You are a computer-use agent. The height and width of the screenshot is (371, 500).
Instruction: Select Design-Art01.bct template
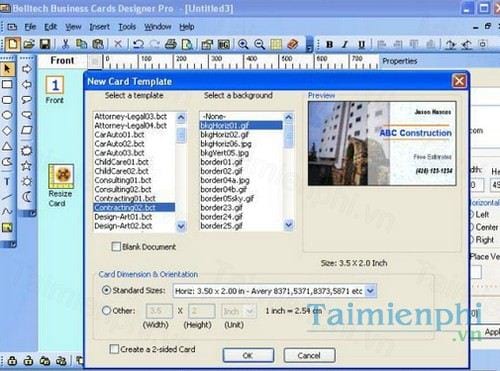(134, 217)
